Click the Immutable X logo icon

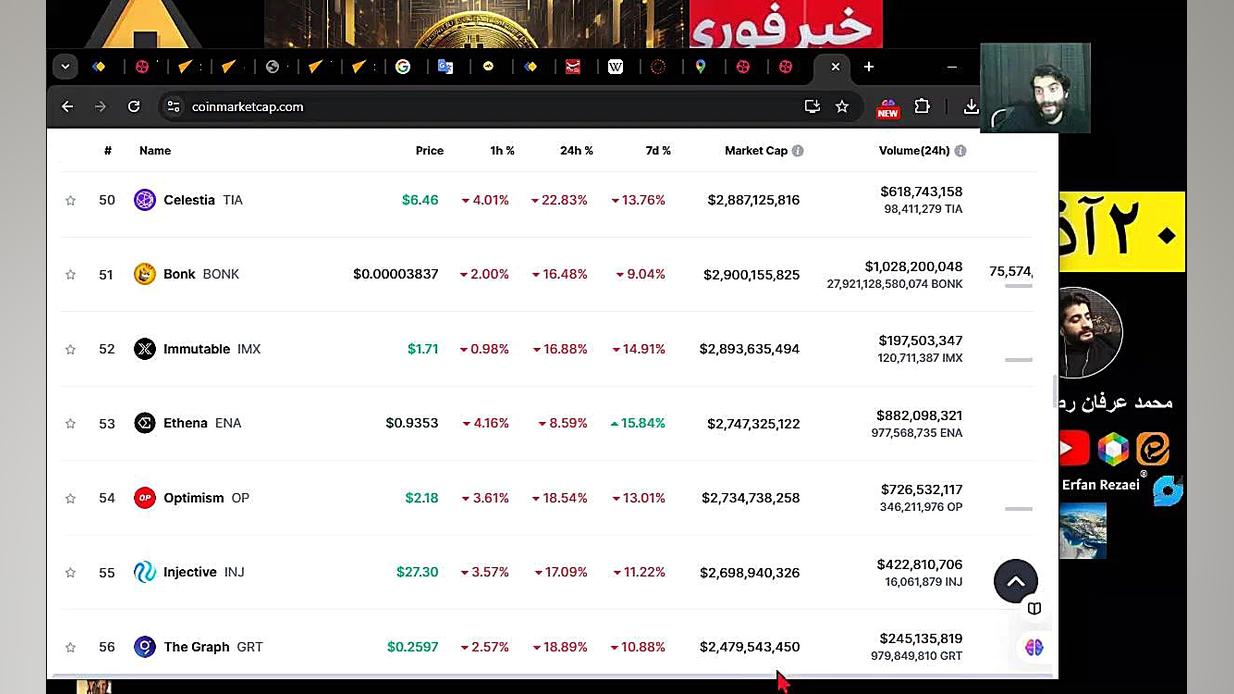click(x=145, y=349)
